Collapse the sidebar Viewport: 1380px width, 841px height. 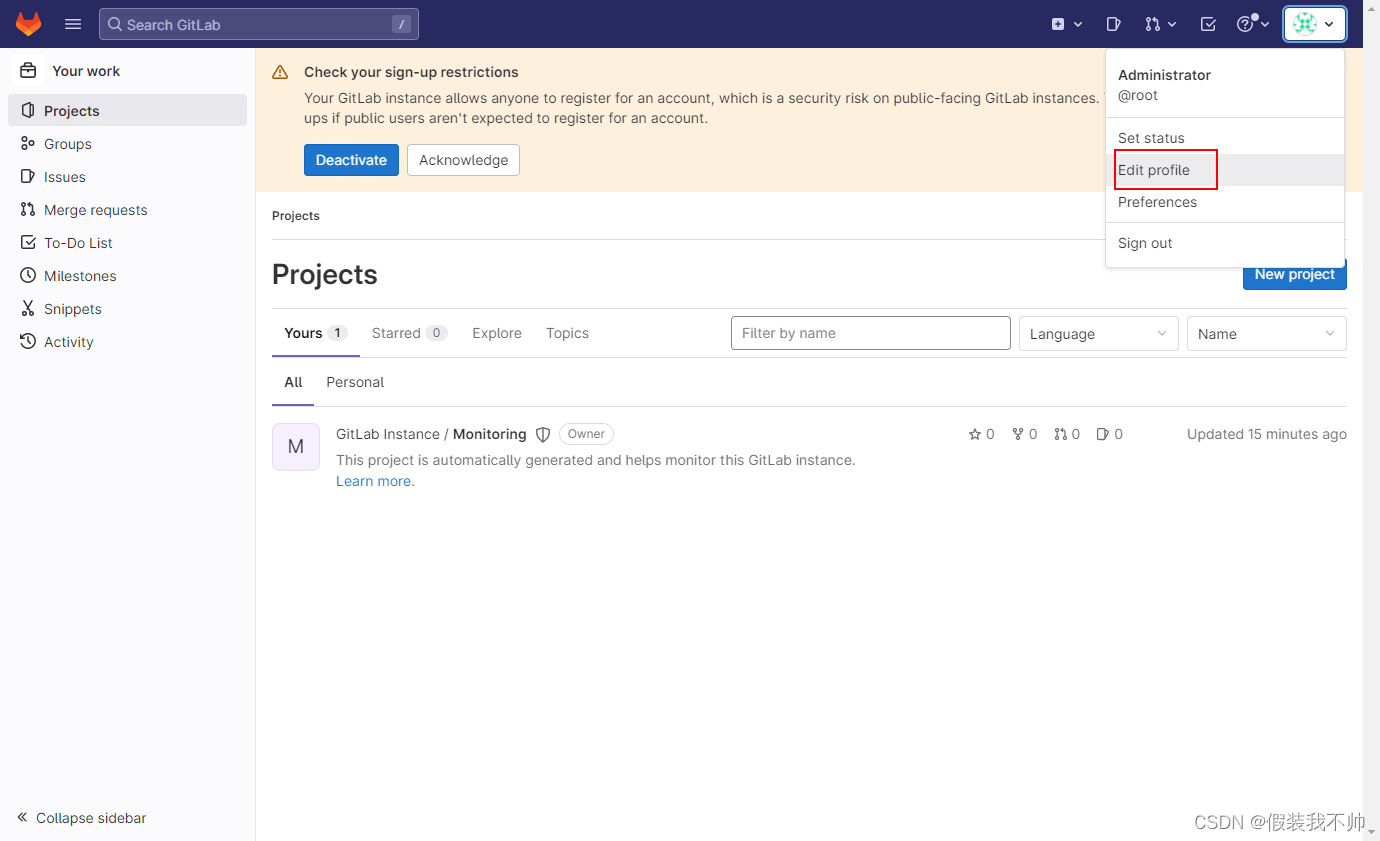point(82,818)
